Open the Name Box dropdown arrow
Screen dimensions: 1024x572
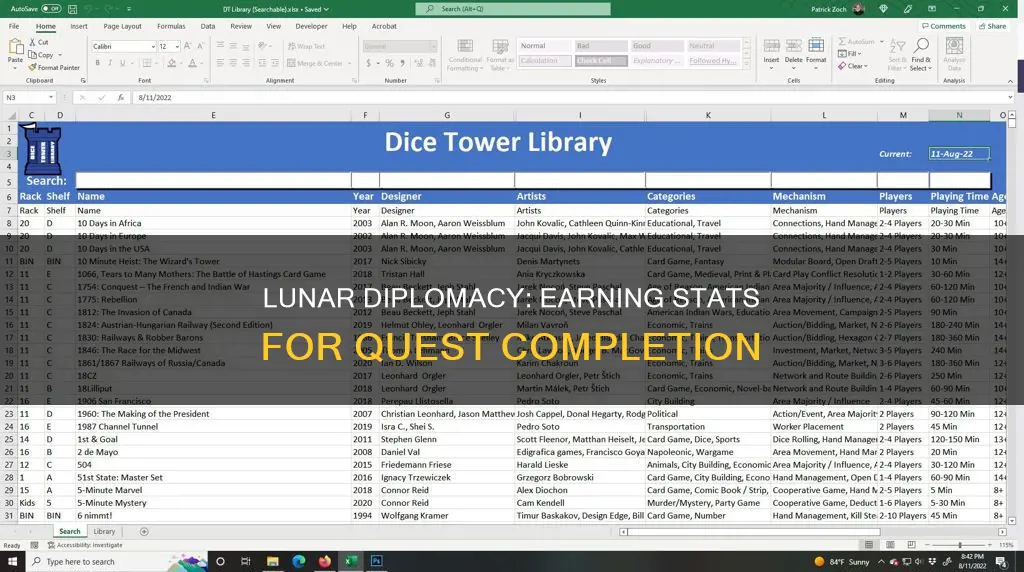pos(51,97)
